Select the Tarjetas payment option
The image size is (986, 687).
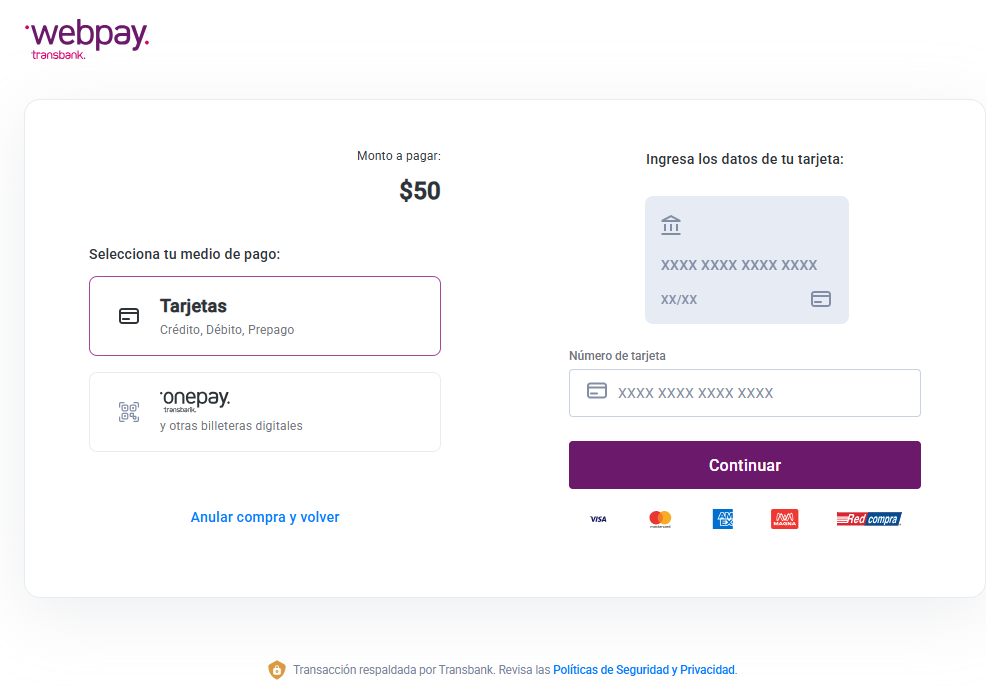tap(265, 315)
